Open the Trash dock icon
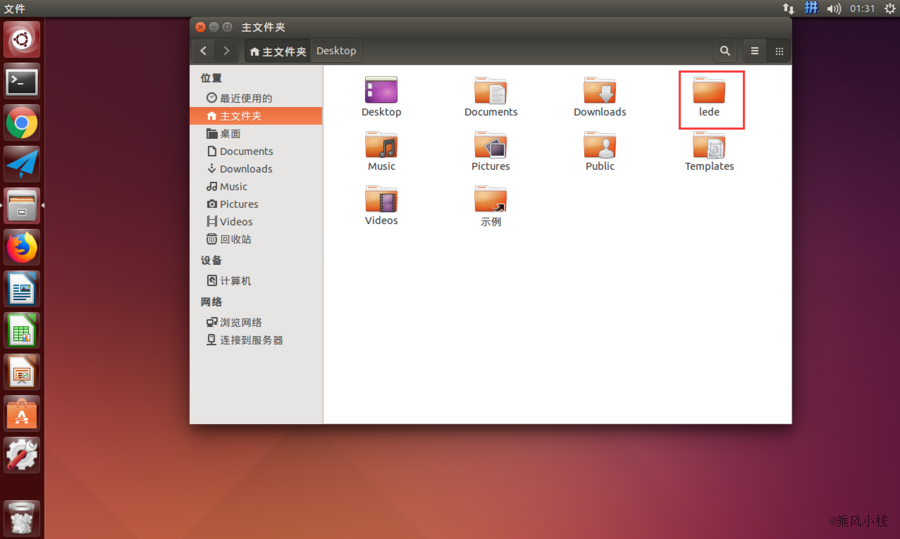The height and width of the screenshot is (539, 900). pyautogui.click(x=22, y=518)
